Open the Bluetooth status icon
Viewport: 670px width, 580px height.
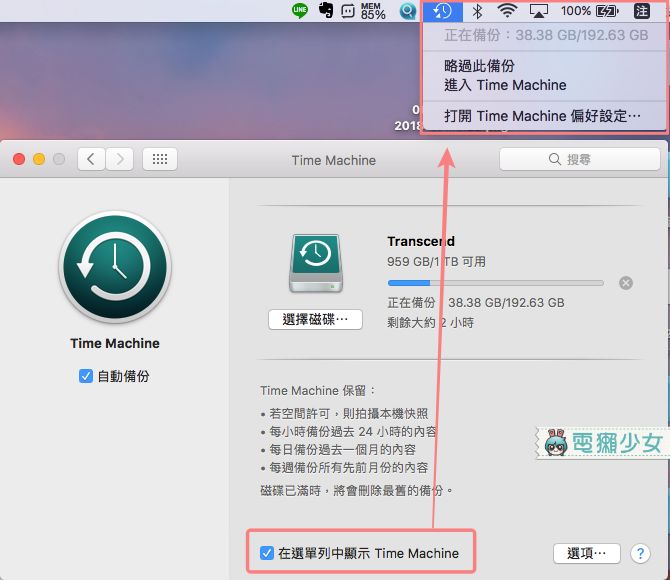(477, 11)
